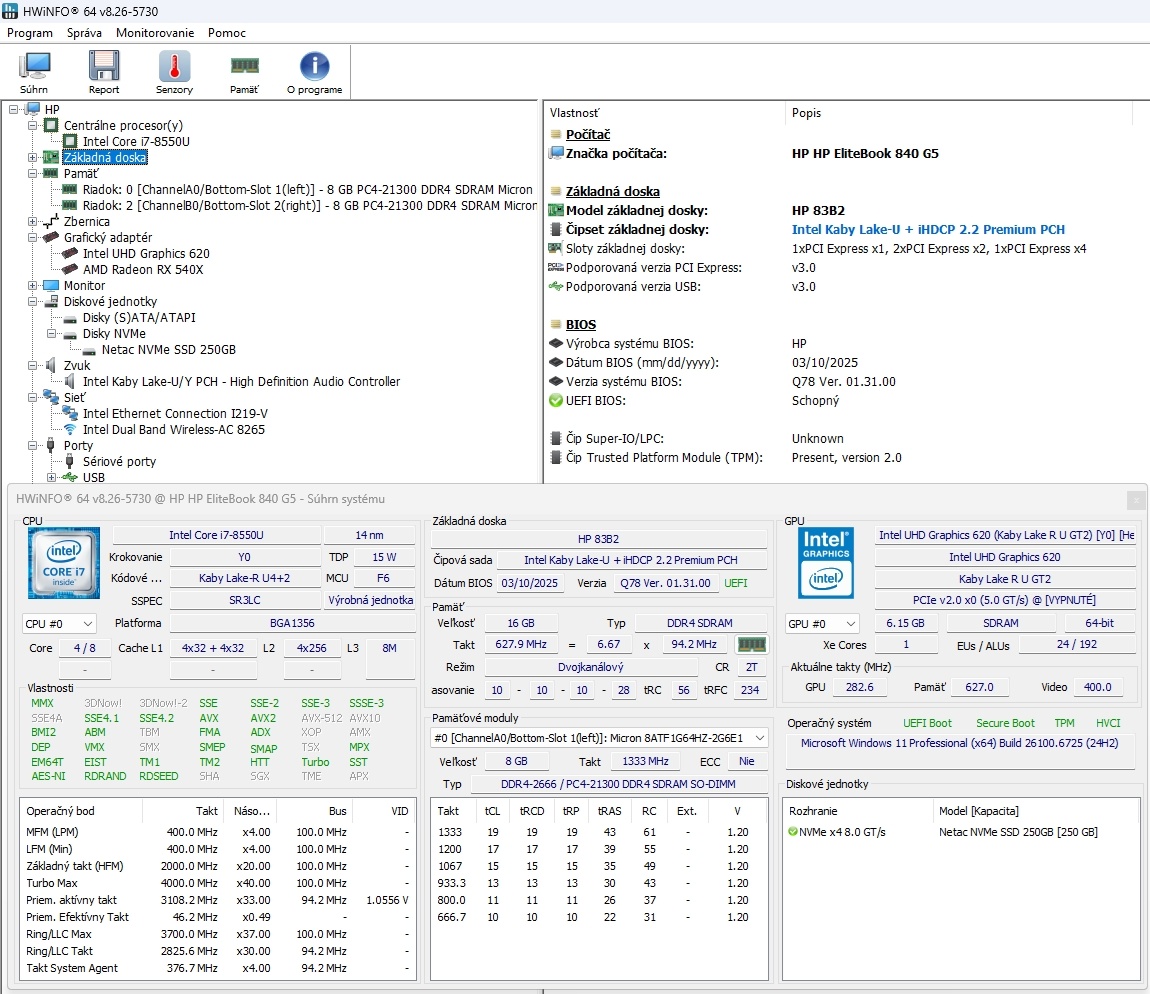Open the Monitorovanie menu

click(154, 33)
